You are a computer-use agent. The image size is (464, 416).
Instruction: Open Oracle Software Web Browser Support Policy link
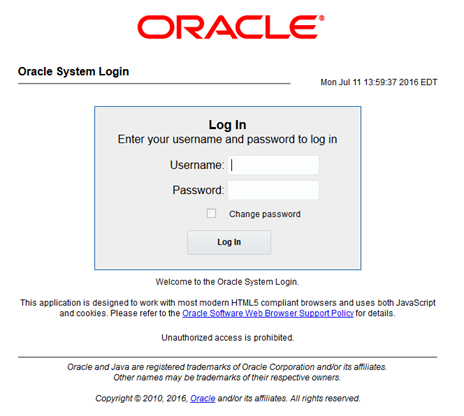point(268,313)
